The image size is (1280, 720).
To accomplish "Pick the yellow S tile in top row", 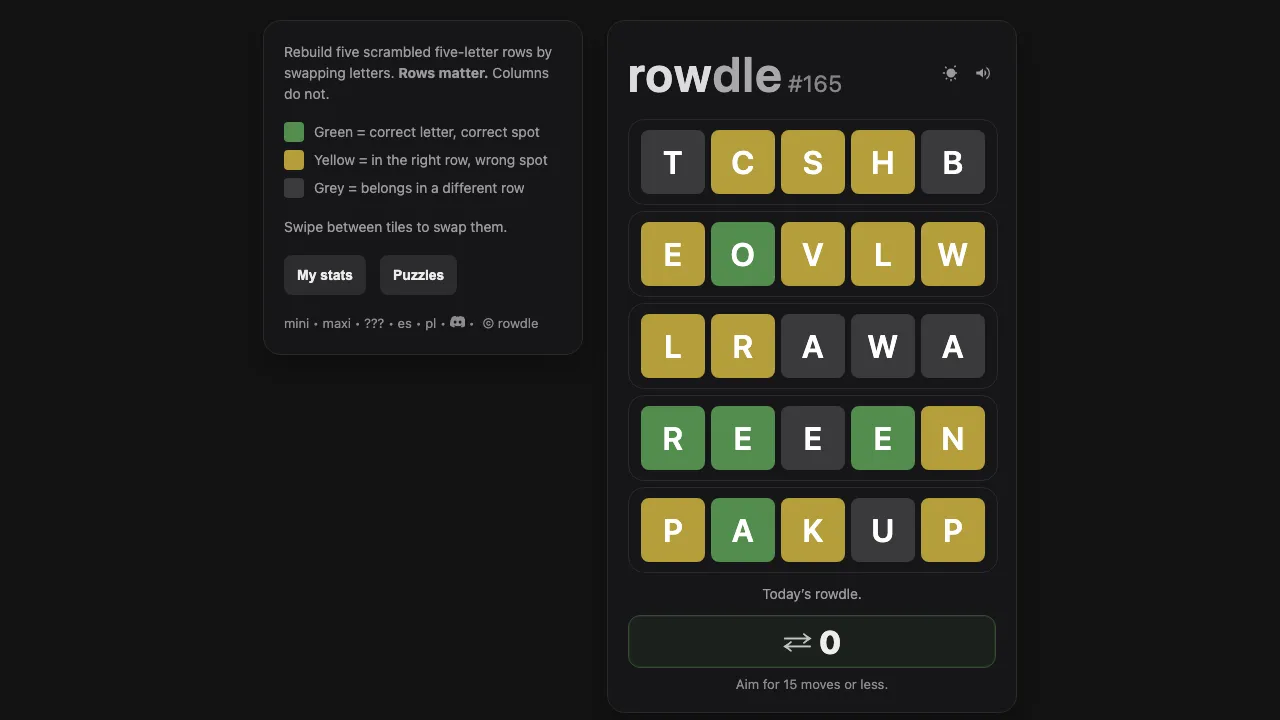I will (813, 162).
